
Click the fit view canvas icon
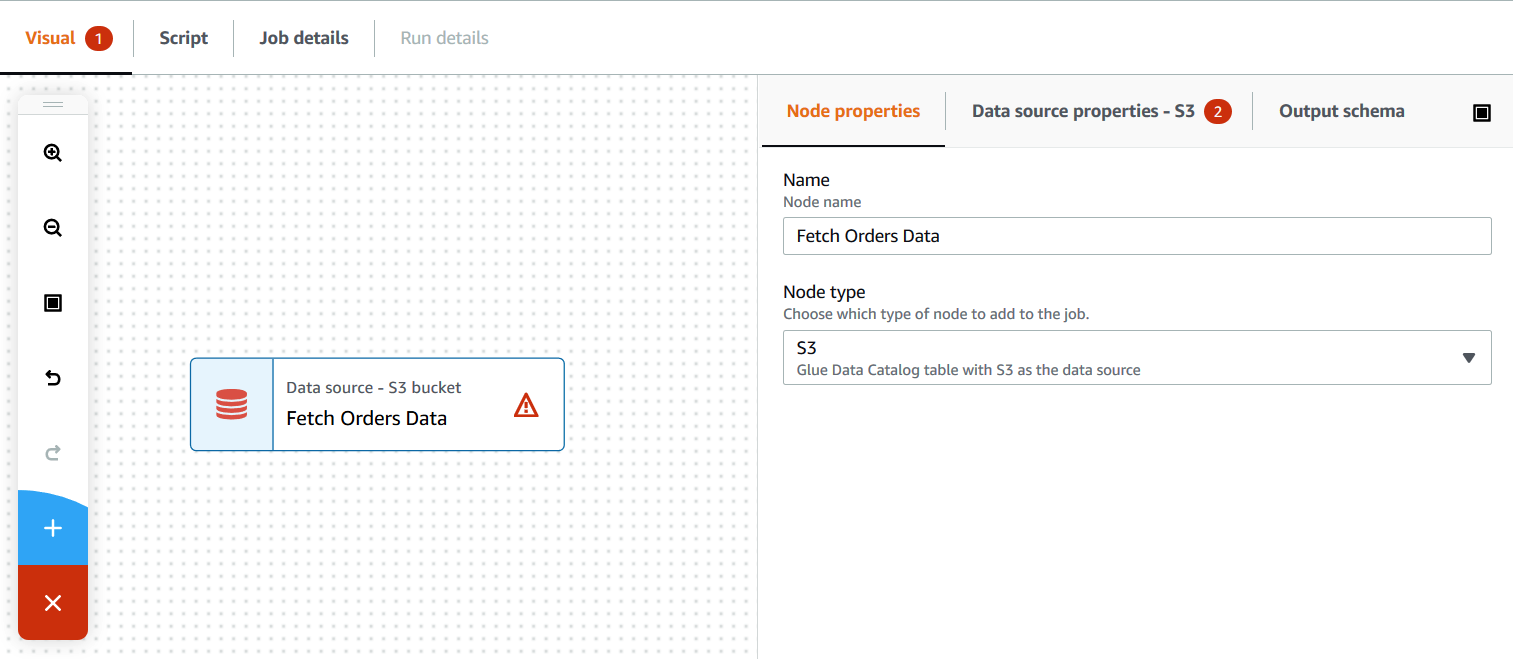(x=53, y=303)
